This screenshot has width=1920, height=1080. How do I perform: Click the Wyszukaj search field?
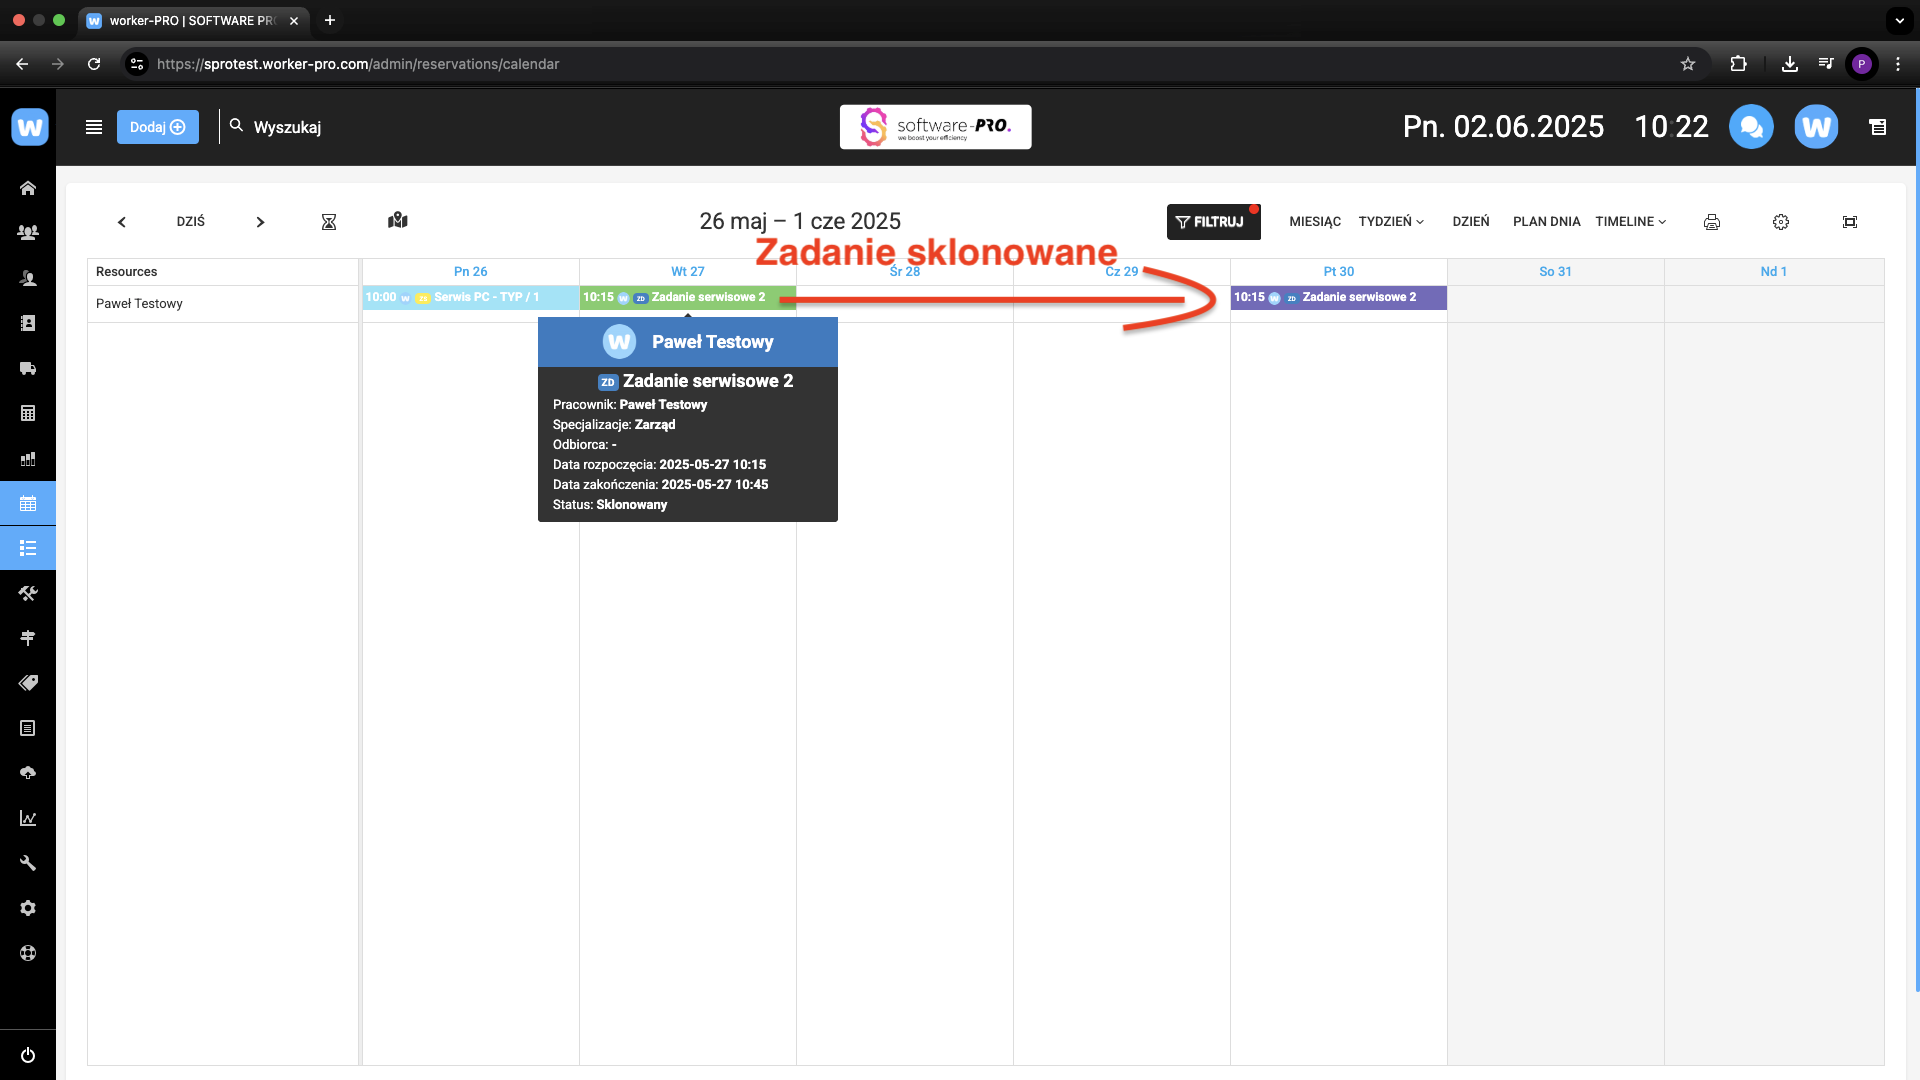coord(287,127)
